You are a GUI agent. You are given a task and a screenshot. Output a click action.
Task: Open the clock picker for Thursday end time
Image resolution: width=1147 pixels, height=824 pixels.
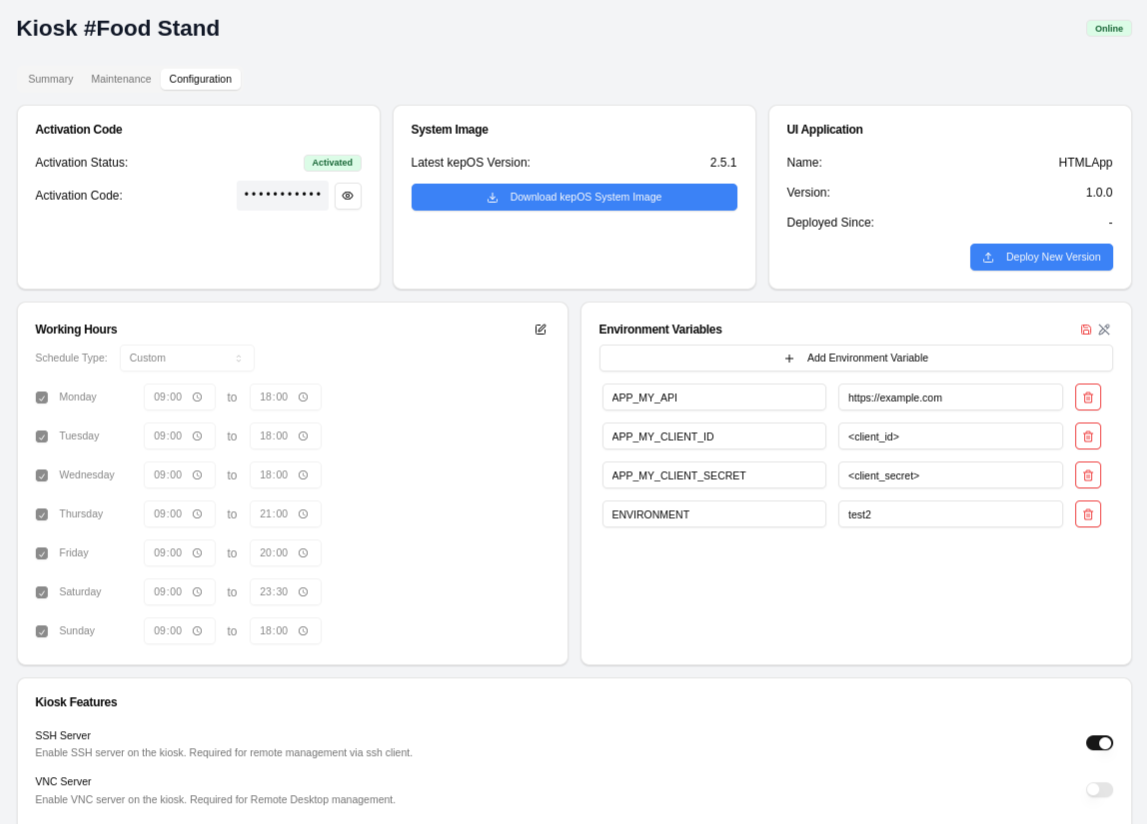coord(303,514)
